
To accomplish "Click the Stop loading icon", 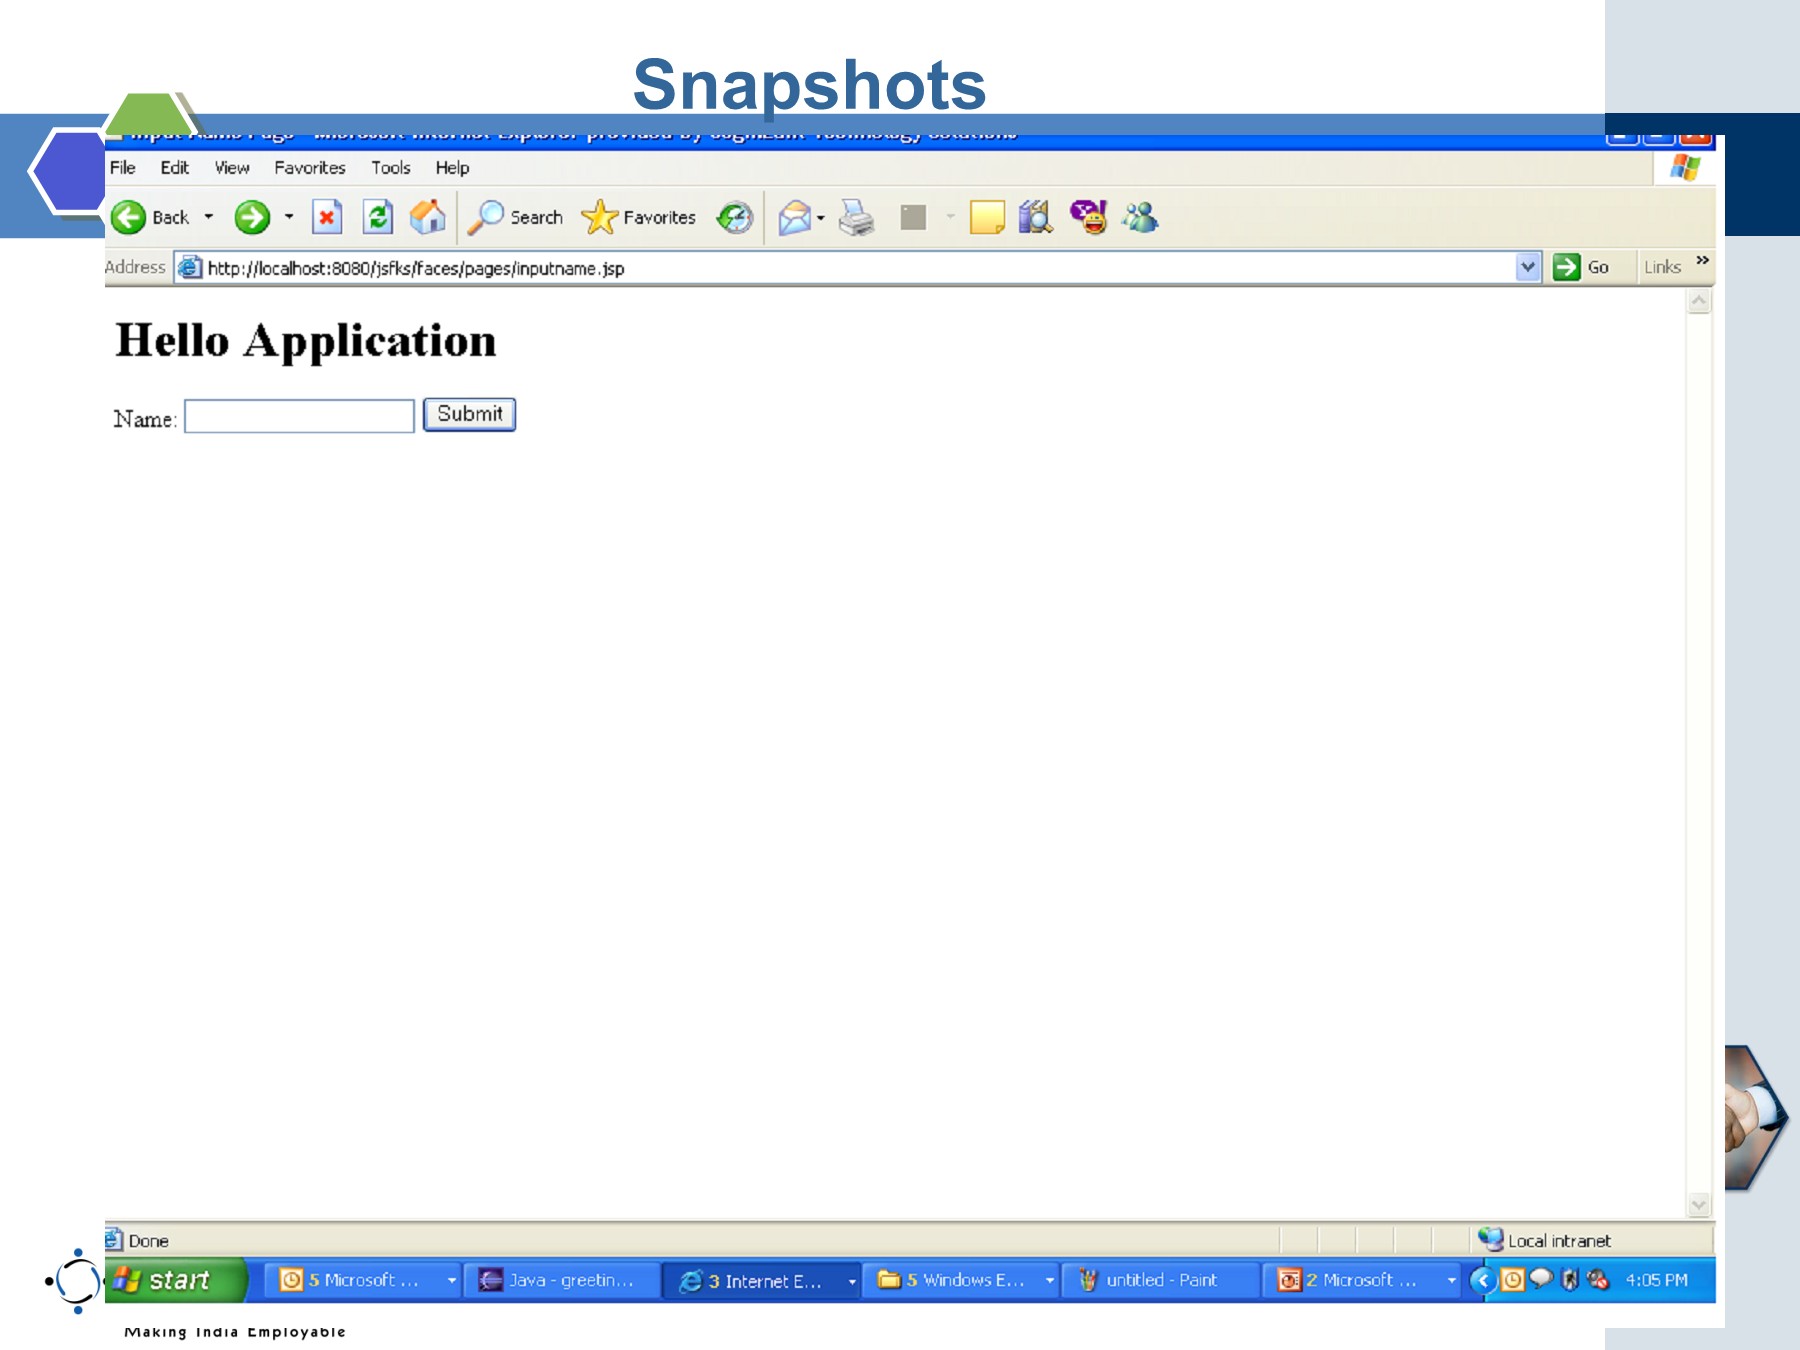I will (327, 217).
